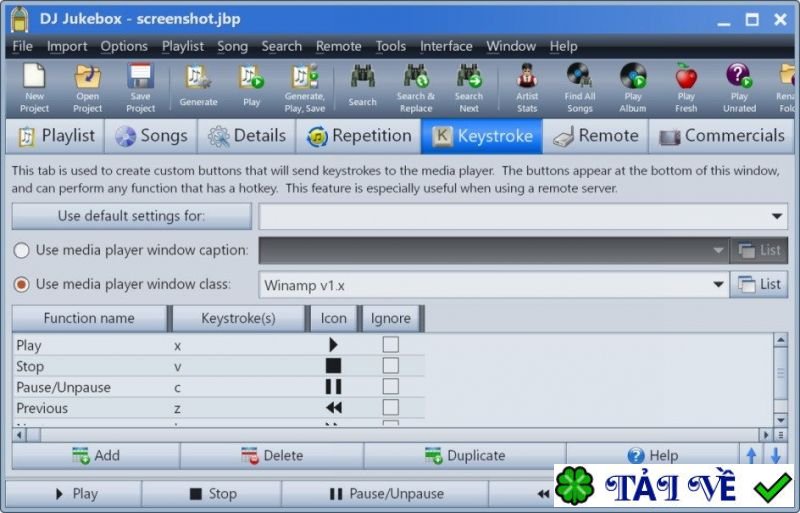This screenshot has width=800, height=513.
Task: Open the Details tab
Action: [247, 136]
